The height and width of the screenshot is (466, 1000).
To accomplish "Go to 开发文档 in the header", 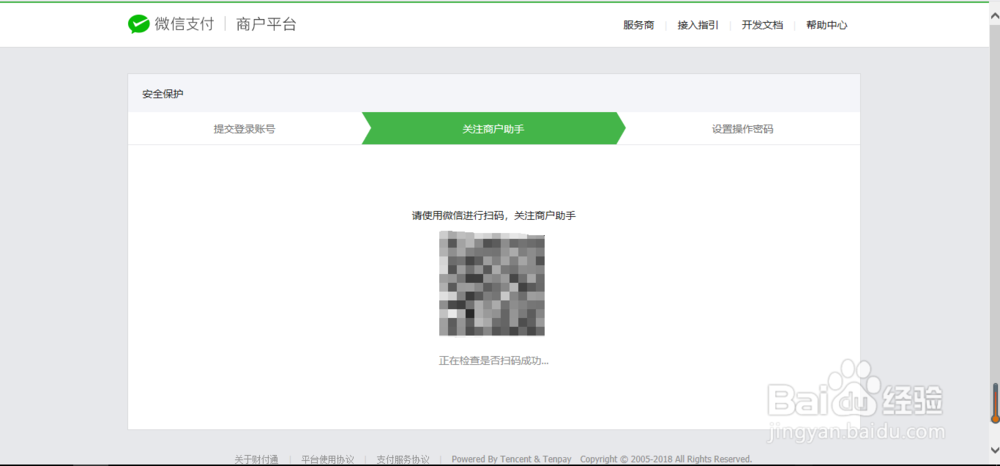I will point(762,25).
